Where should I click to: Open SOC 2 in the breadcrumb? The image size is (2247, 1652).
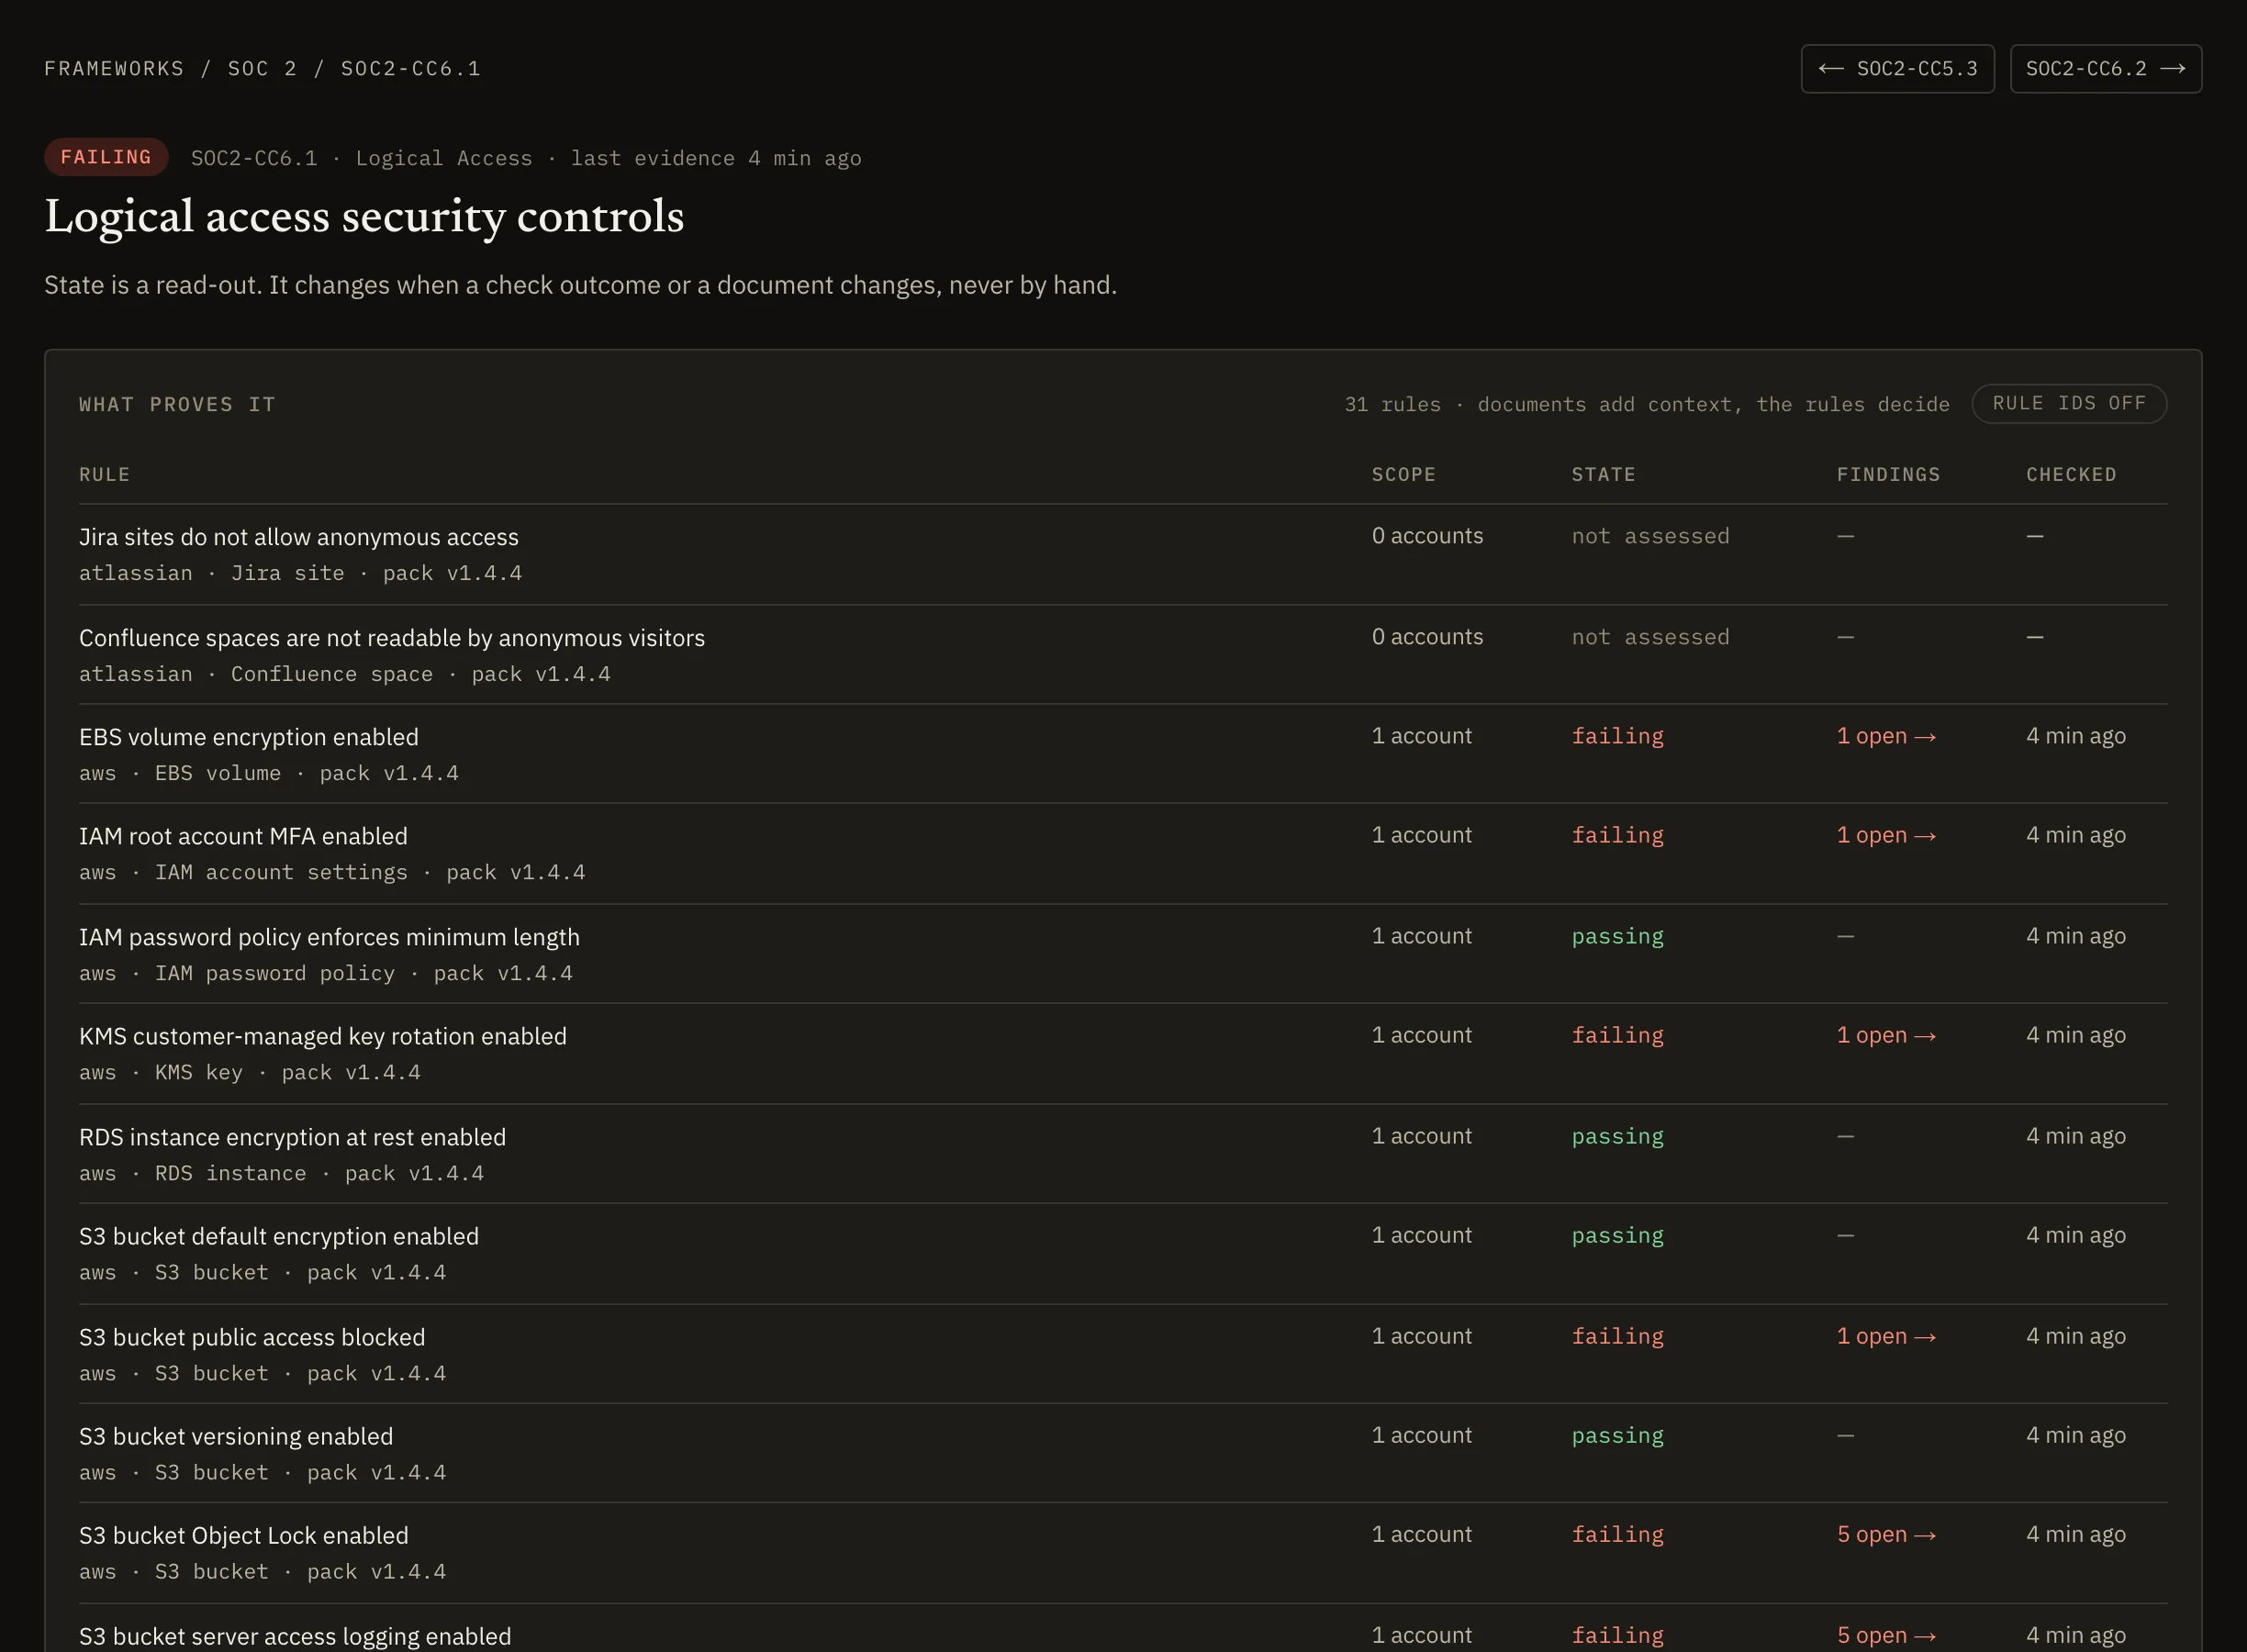262,69
